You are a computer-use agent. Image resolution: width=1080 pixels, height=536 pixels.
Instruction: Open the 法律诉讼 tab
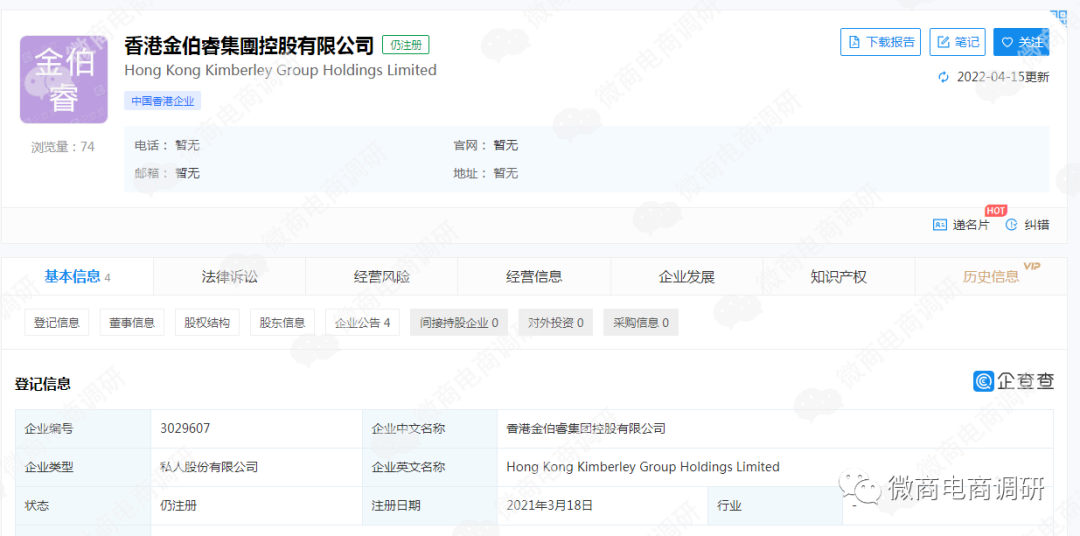pyautogui.click(x=229, y=277)
